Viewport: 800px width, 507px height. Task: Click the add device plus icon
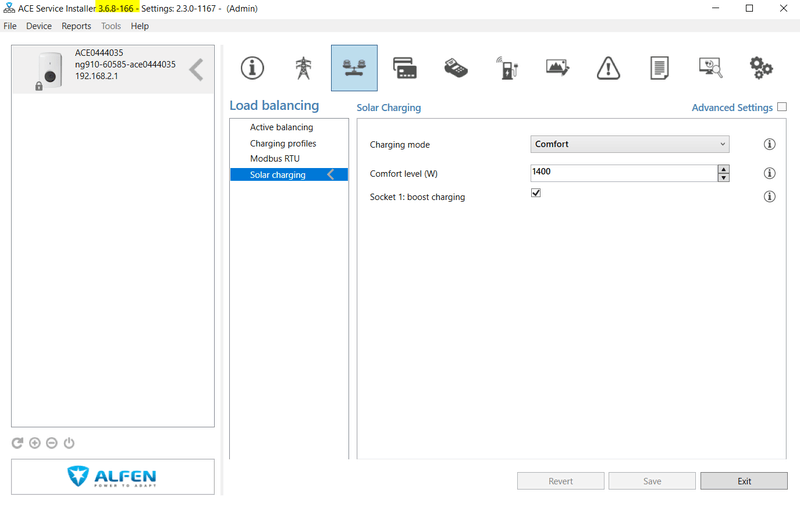tap(35, 443)
